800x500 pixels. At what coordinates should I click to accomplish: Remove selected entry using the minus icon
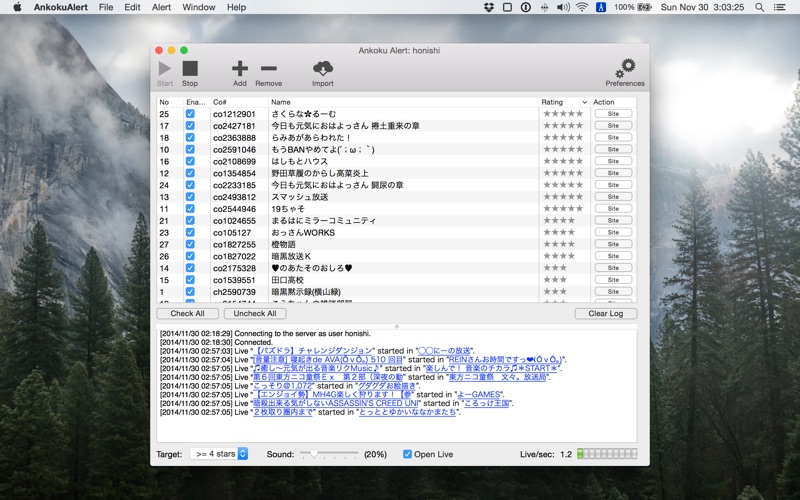[268, 68]
